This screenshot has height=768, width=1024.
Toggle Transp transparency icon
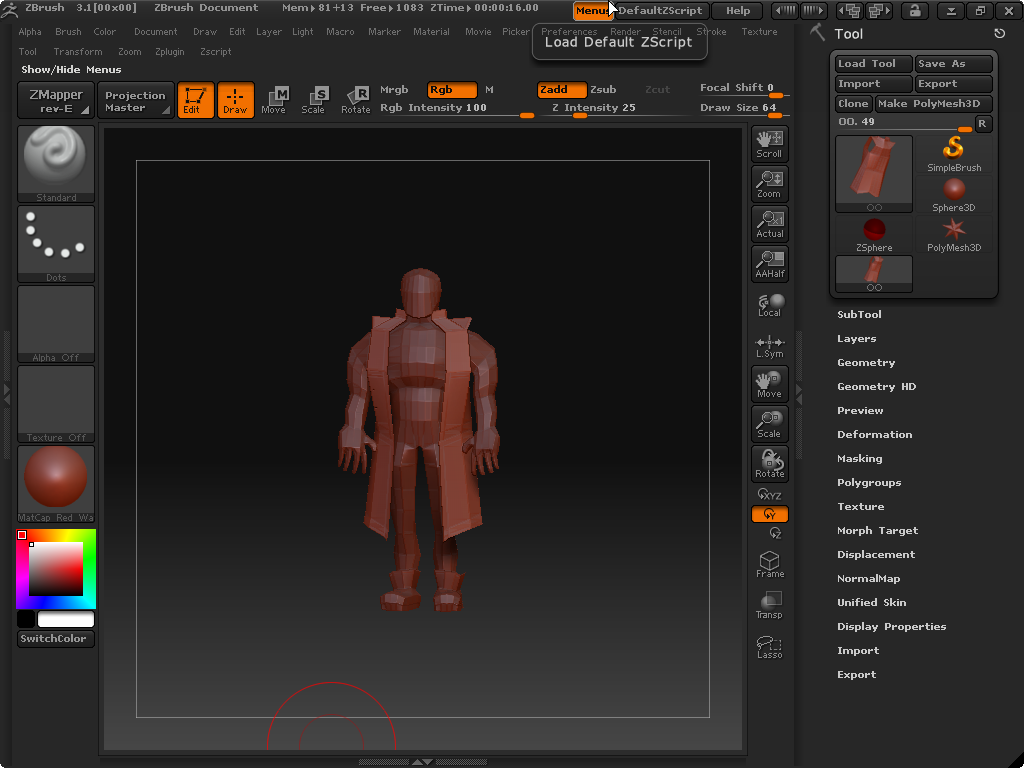[769, 605]
